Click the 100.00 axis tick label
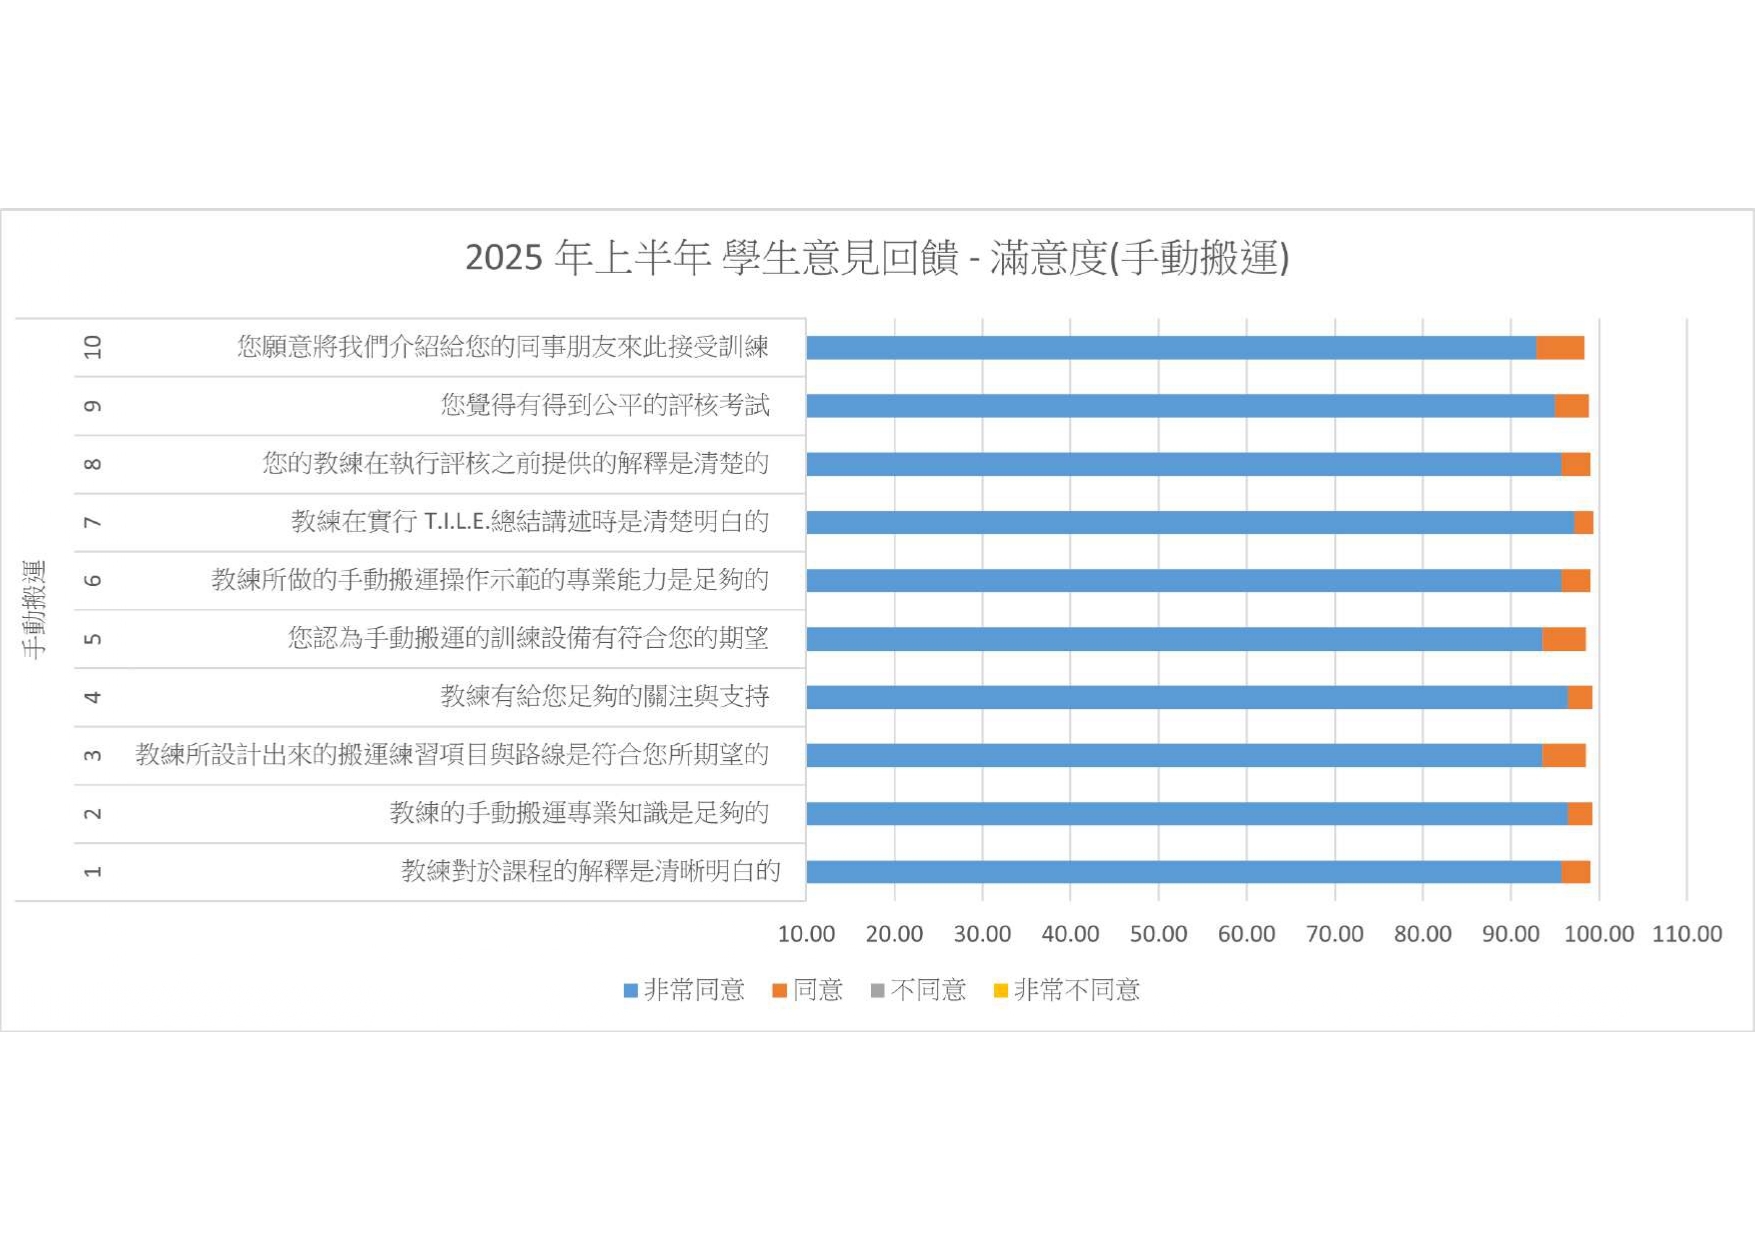This screenshot has height=1240, width=1755. [x=1598, y=934]
